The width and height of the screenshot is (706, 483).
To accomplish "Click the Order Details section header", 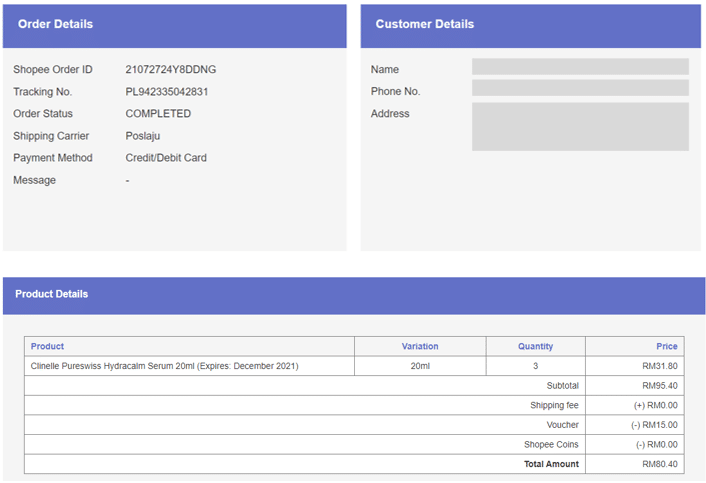I will click(x=55, y=24).
